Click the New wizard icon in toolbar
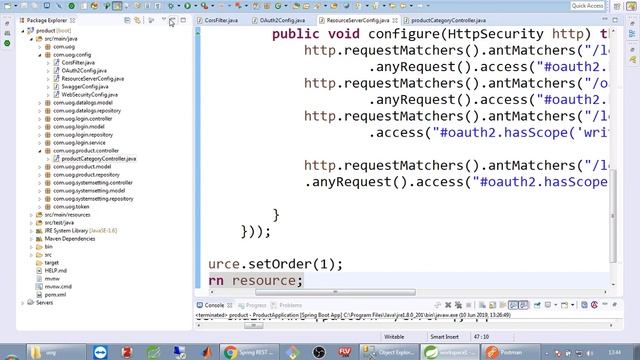640x360 pixels. pyautogui.click(x=8, y=6)
